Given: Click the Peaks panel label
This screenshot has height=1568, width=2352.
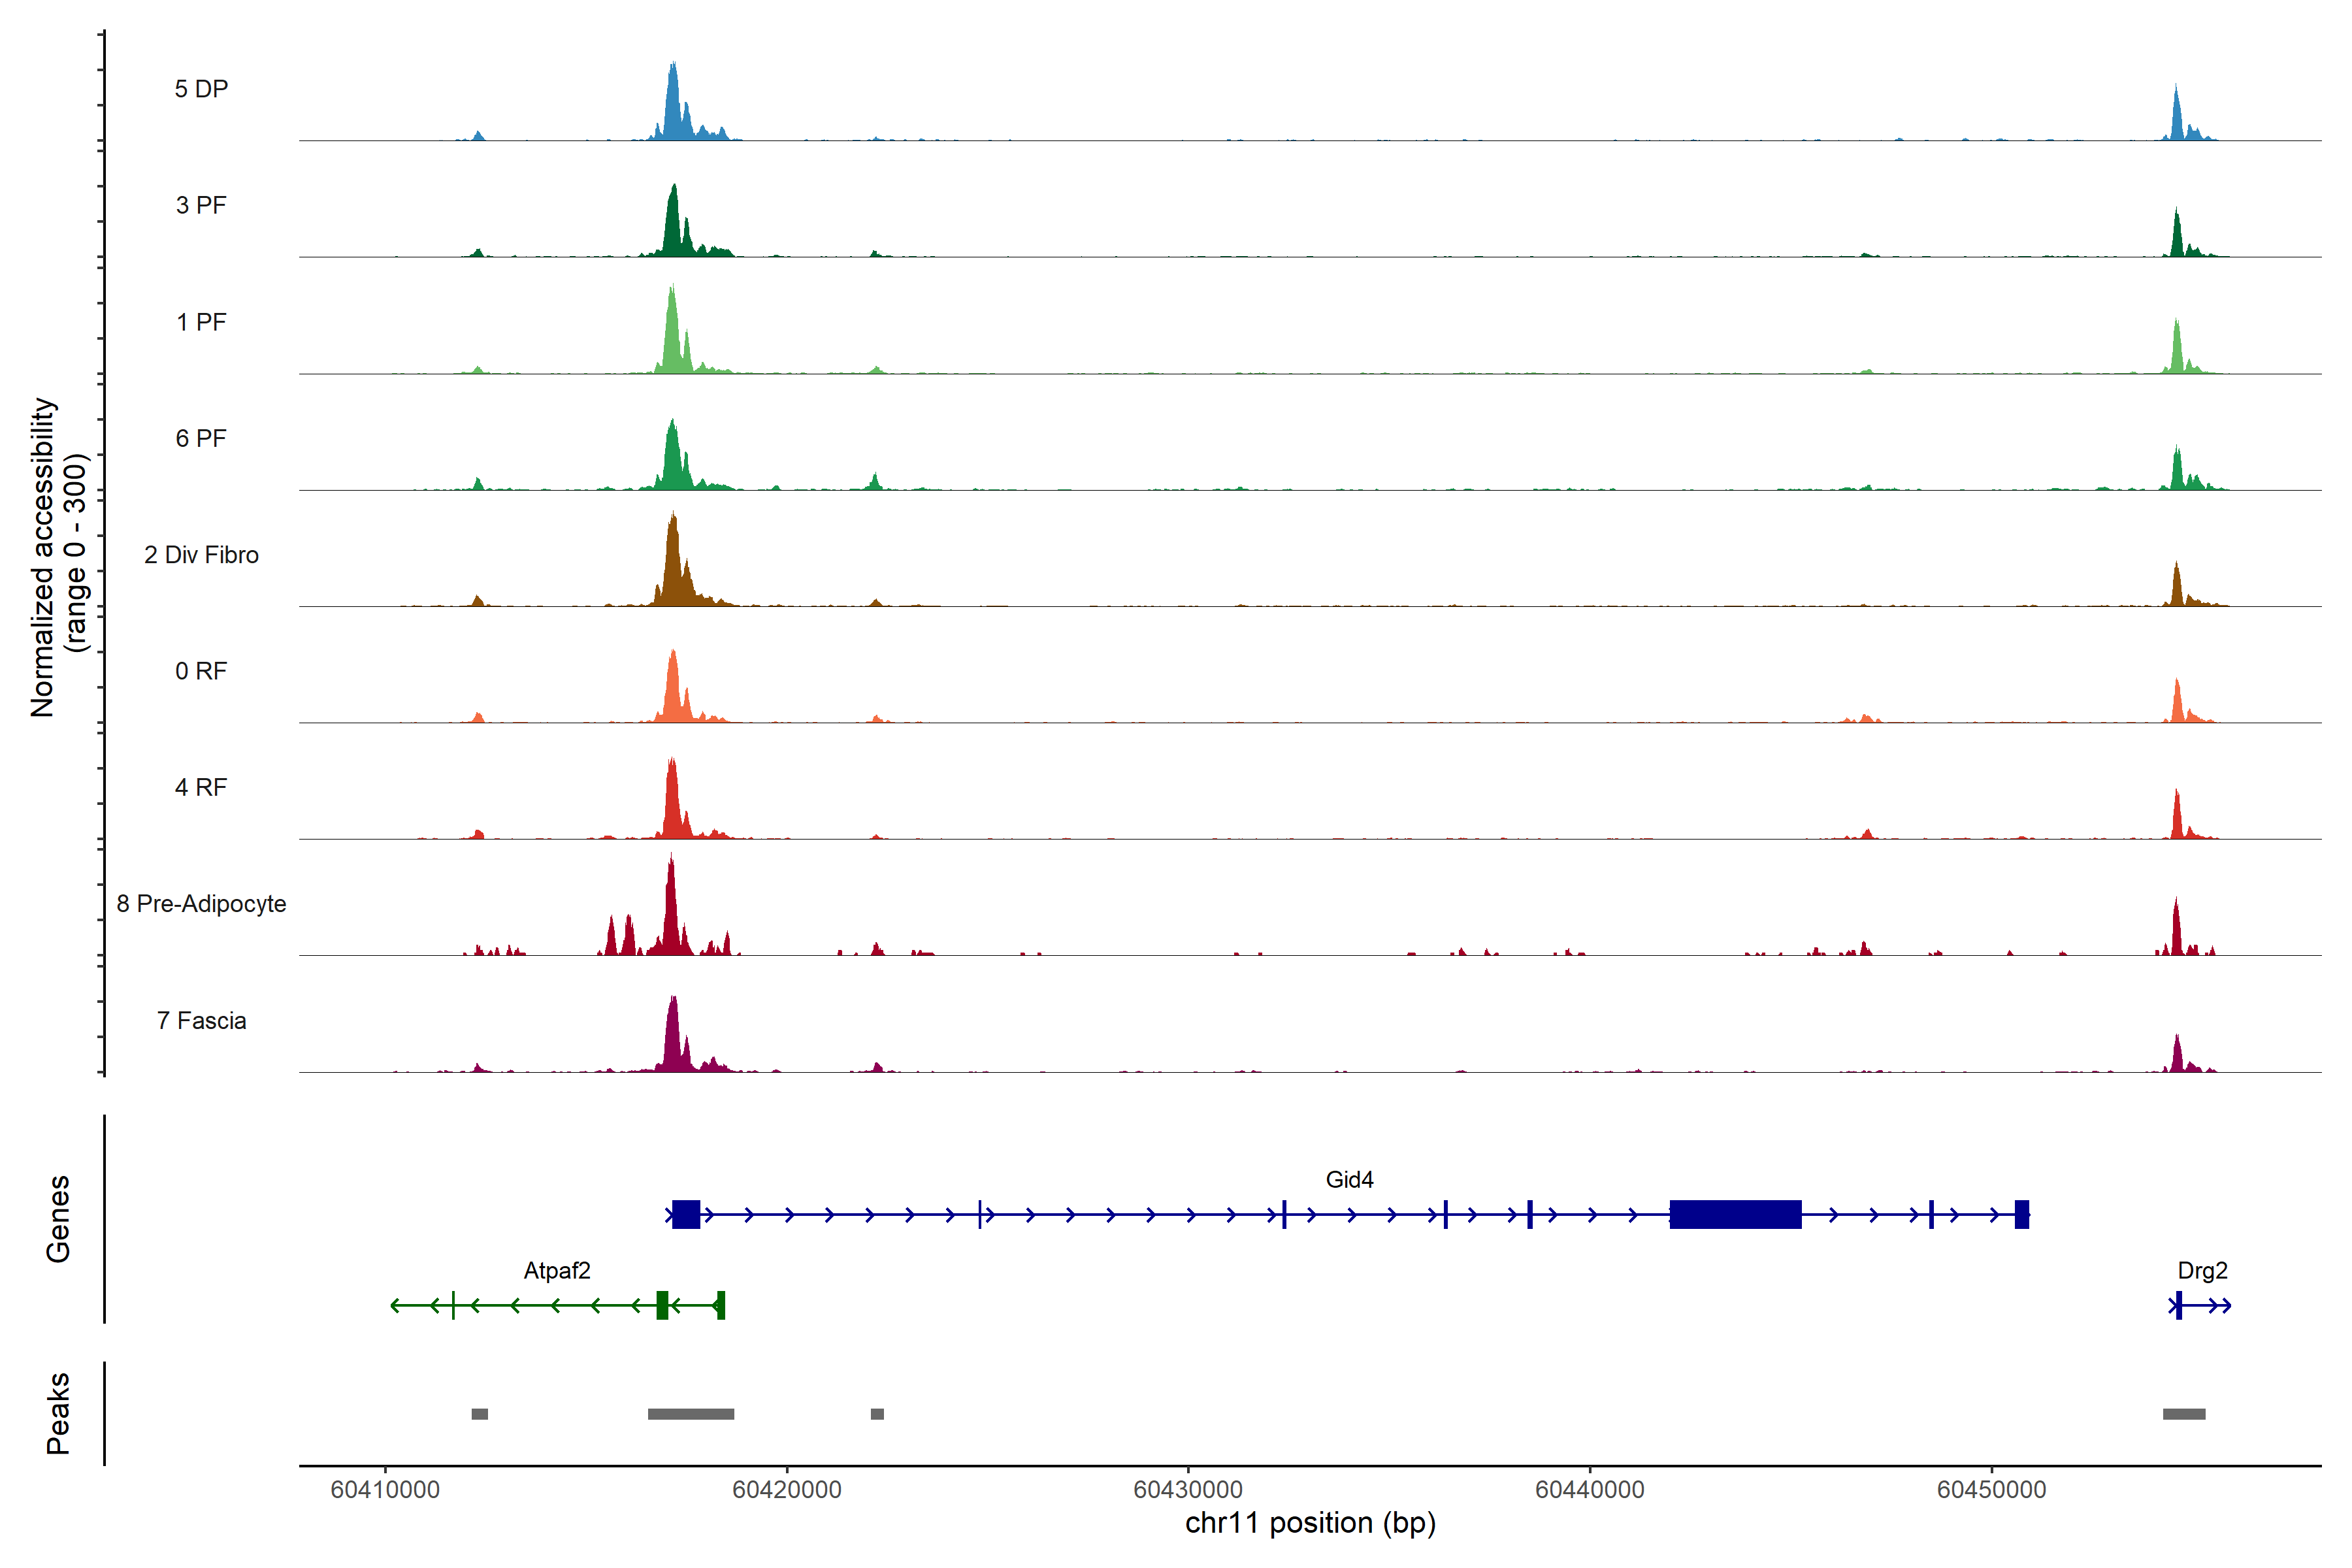Looking at the screenshot, I should (58, 1413).
